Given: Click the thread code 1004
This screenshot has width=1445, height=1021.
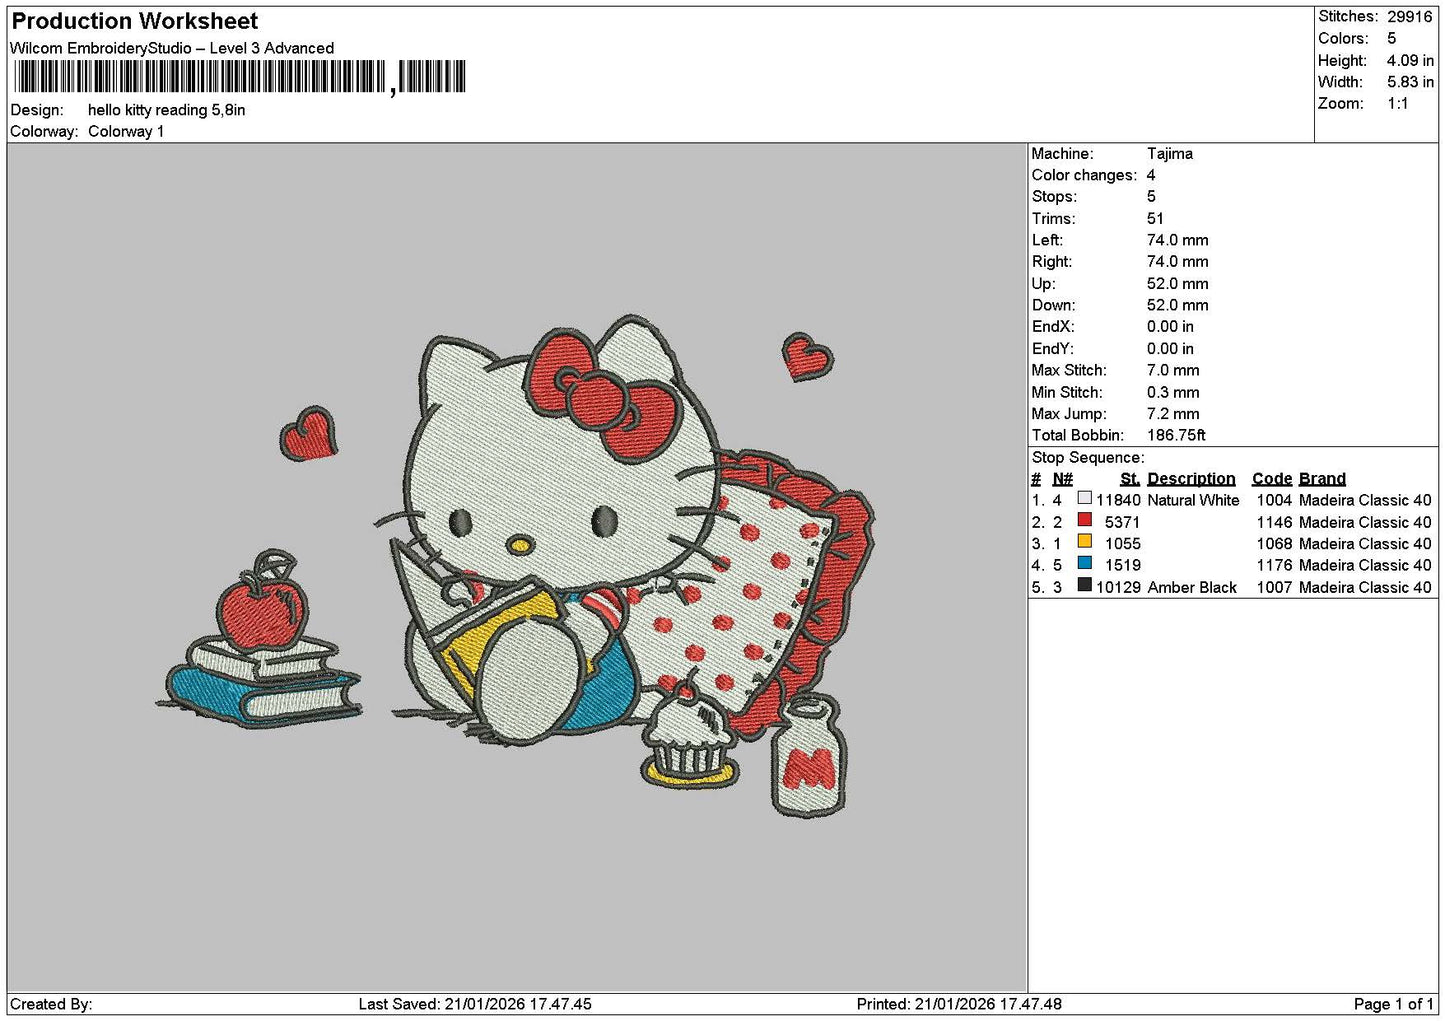Looking at the screenshot, I should (1274, 500).
